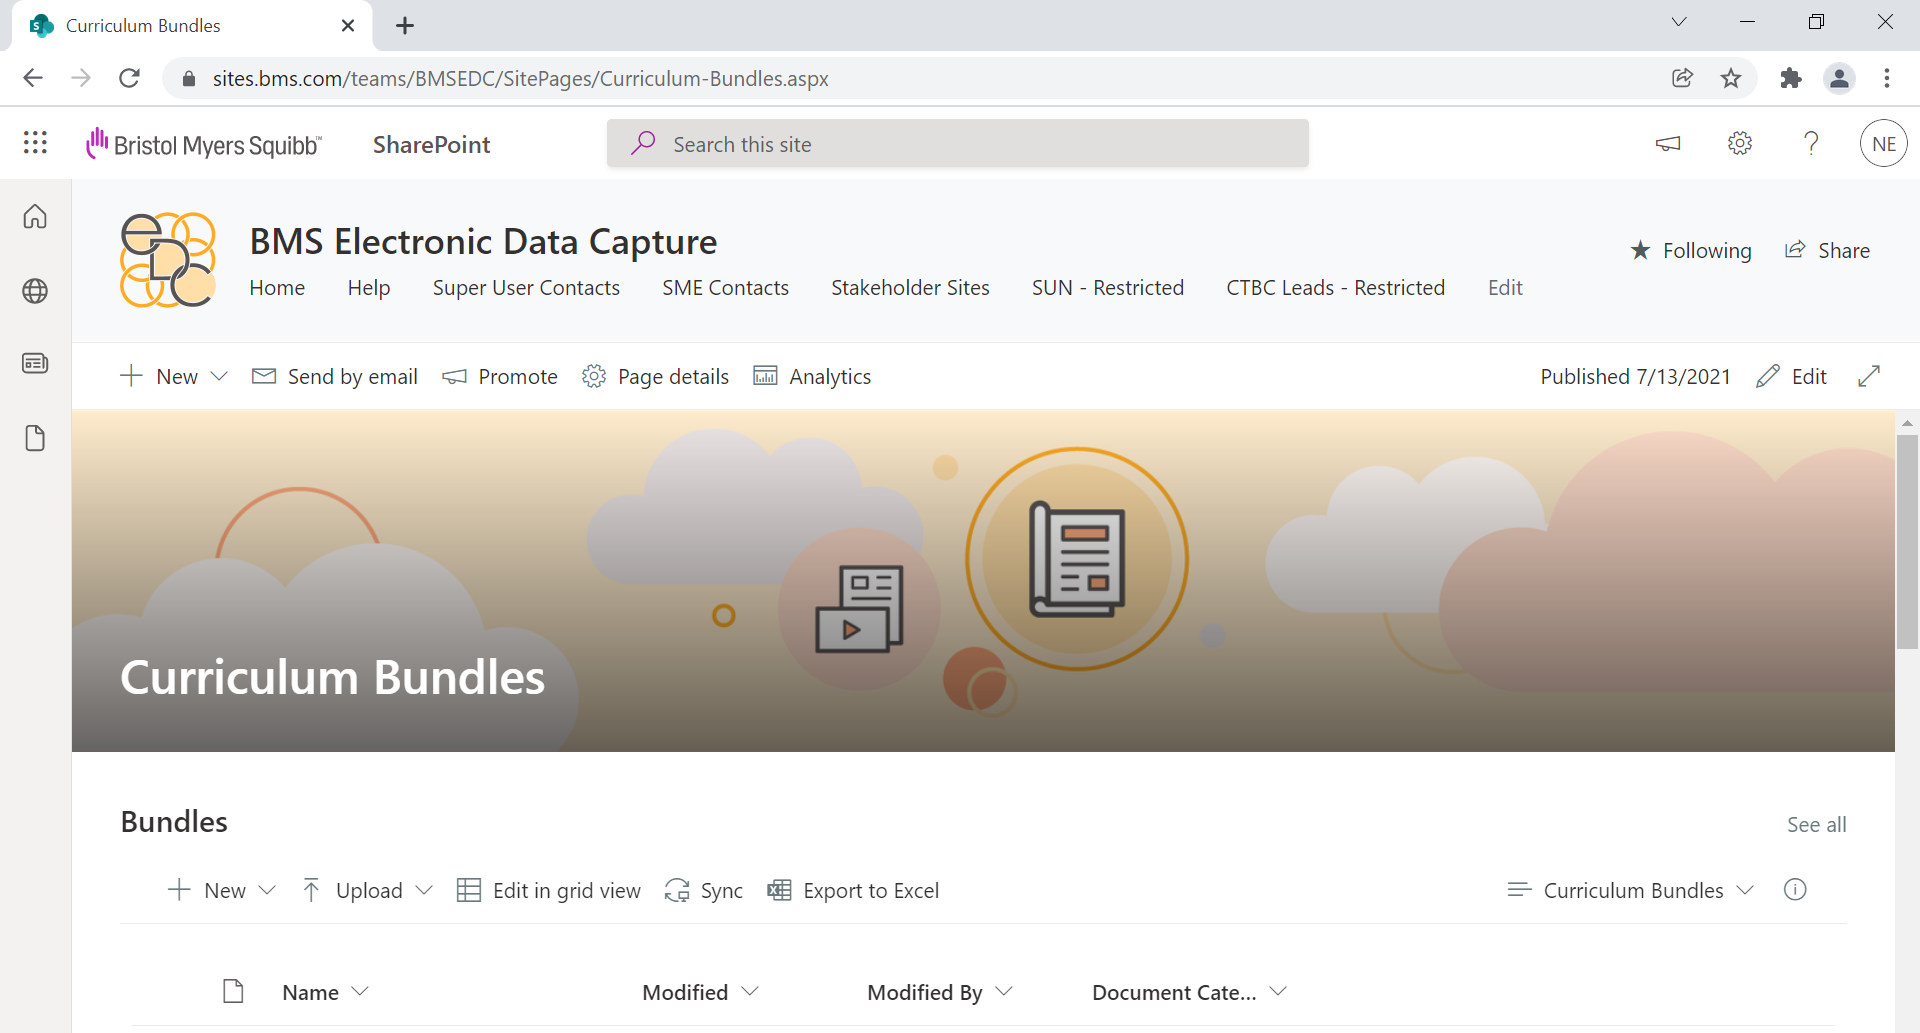Click the page vertical scrollbar thumb
This screenshot has width=1920, height=1033.
[x=1907, y=542]
